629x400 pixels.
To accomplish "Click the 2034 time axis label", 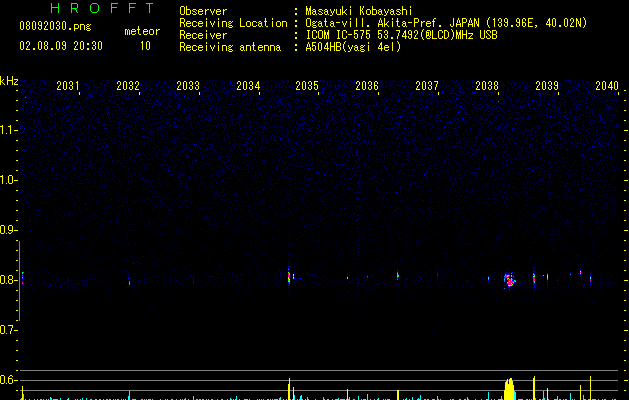I will [x=248, y=86].
